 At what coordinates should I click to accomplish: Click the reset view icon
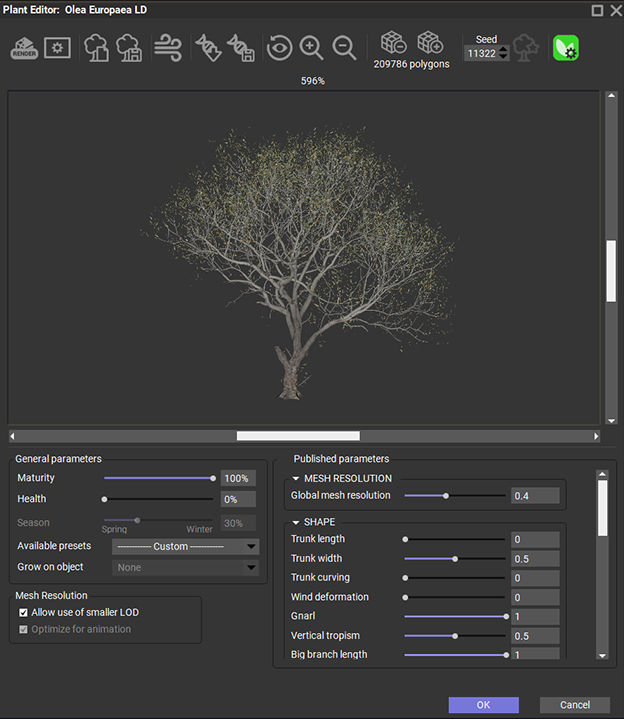click(279, 48)
